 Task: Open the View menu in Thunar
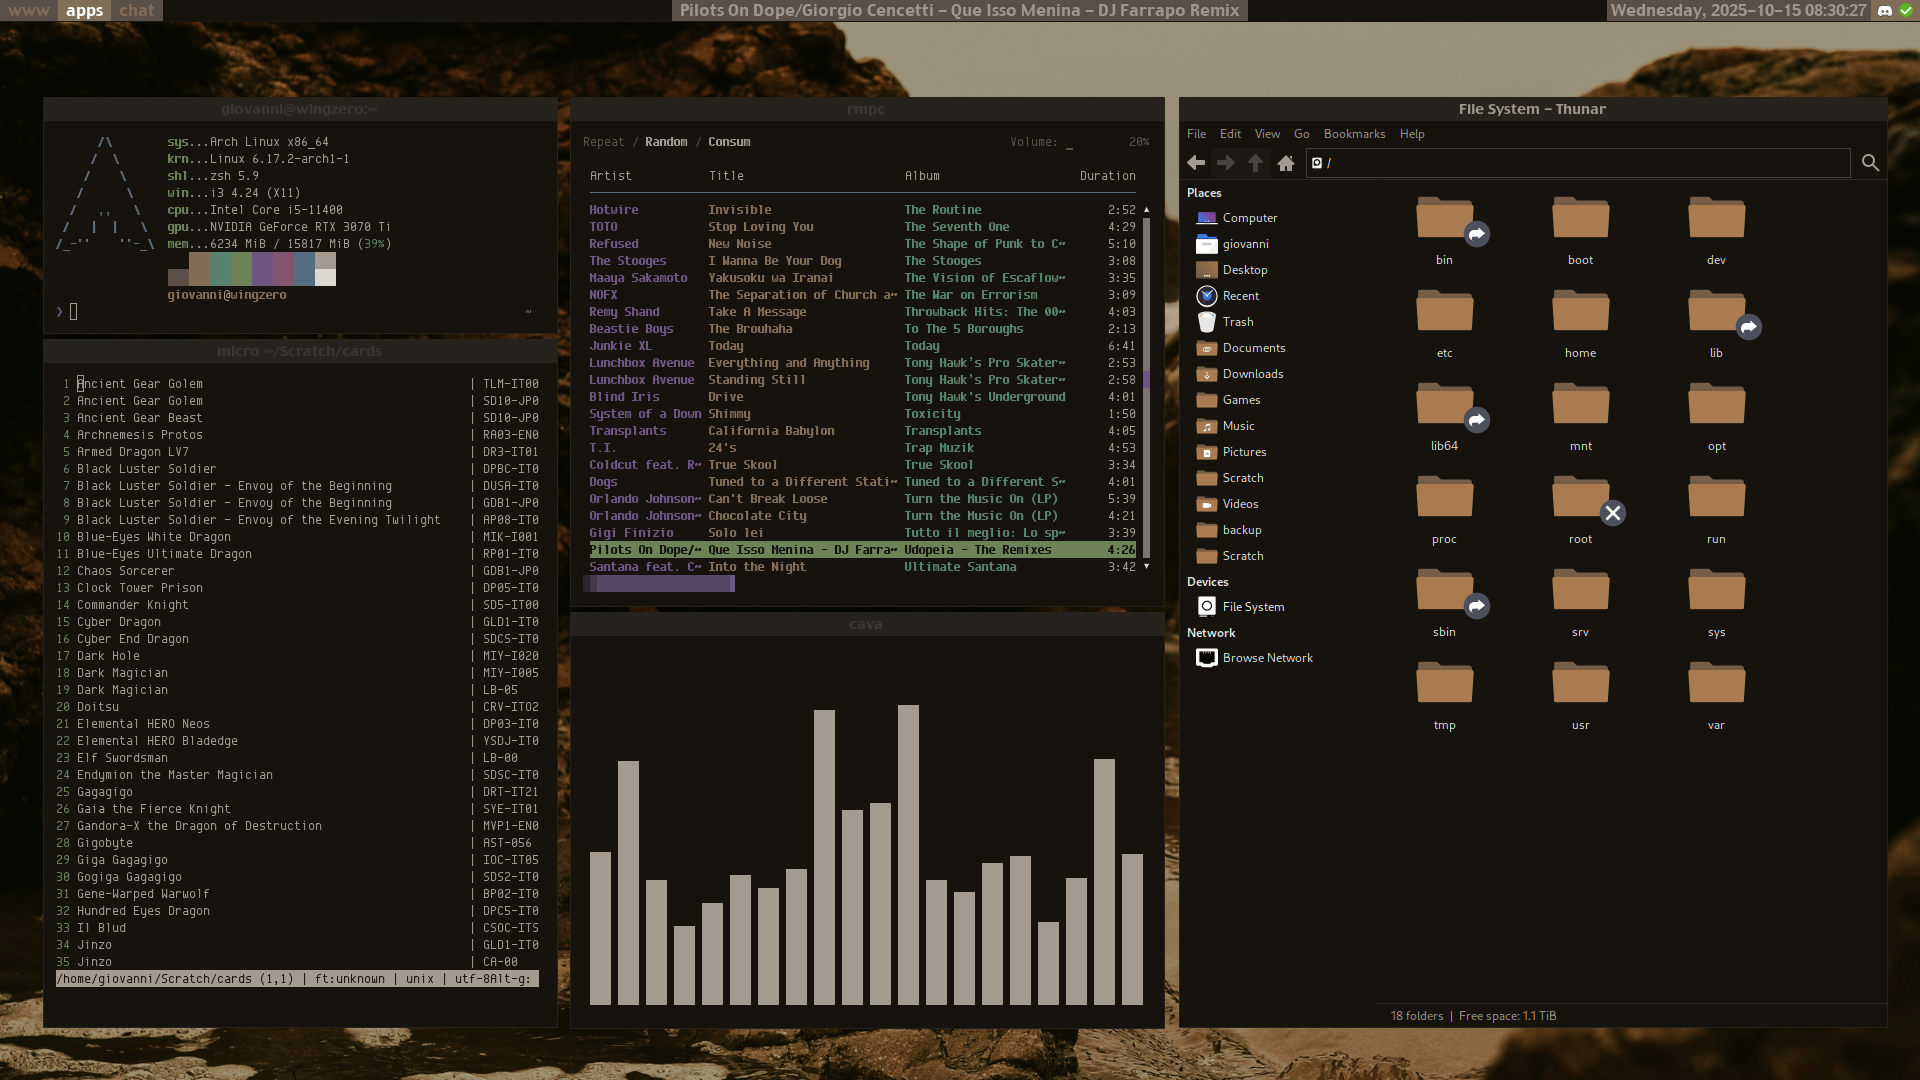tap(1267, 134)
